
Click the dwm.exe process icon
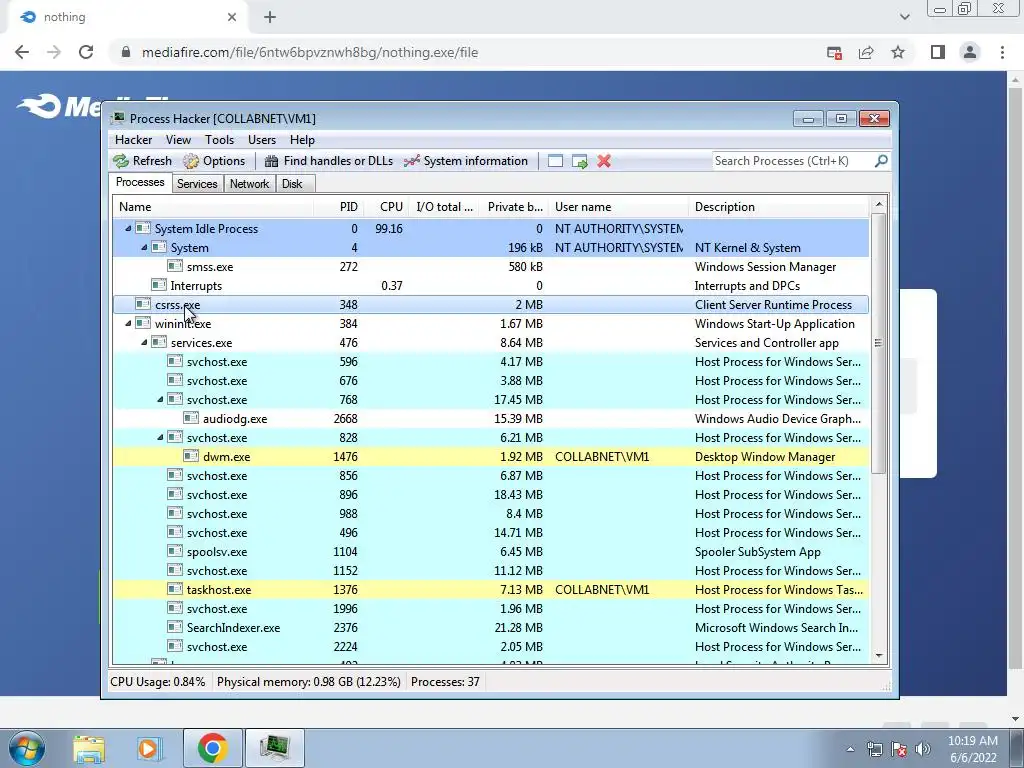pyautogui.click(x=191, y=456)
